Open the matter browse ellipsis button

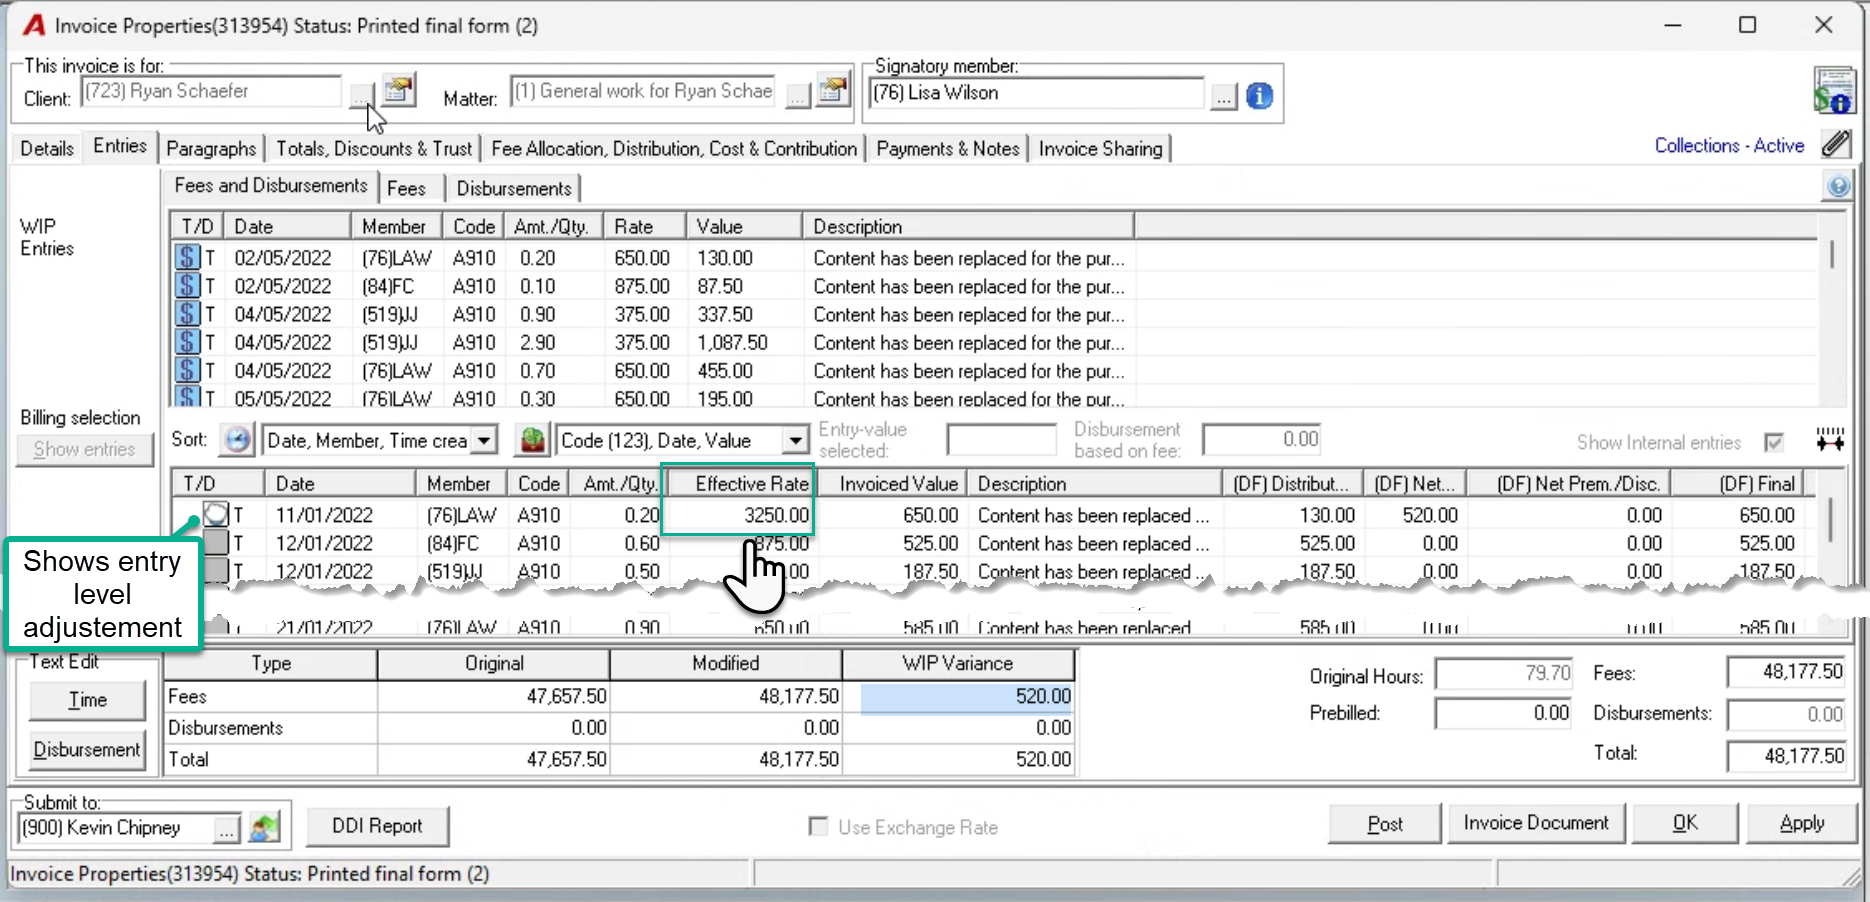coord(797,97)
